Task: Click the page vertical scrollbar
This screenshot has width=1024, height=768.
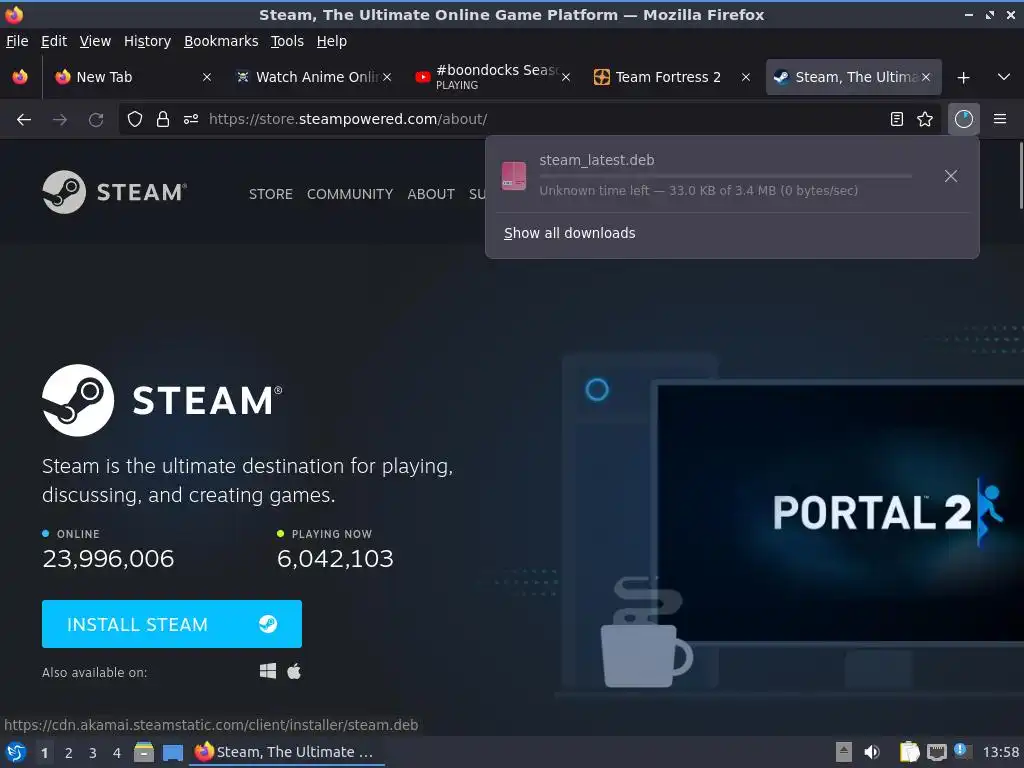Action: (1020, 176)
